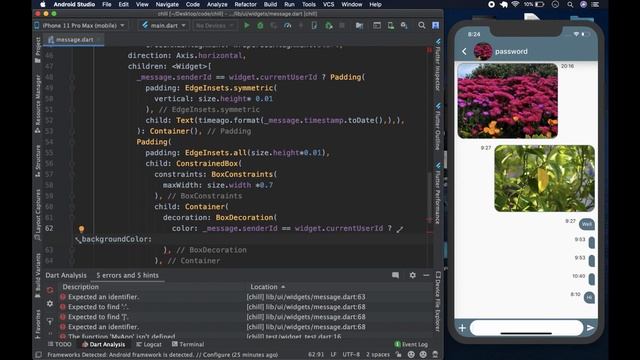Open the TODO tool tab
Screen dimensions: 640x360
(x=60, y=344)
